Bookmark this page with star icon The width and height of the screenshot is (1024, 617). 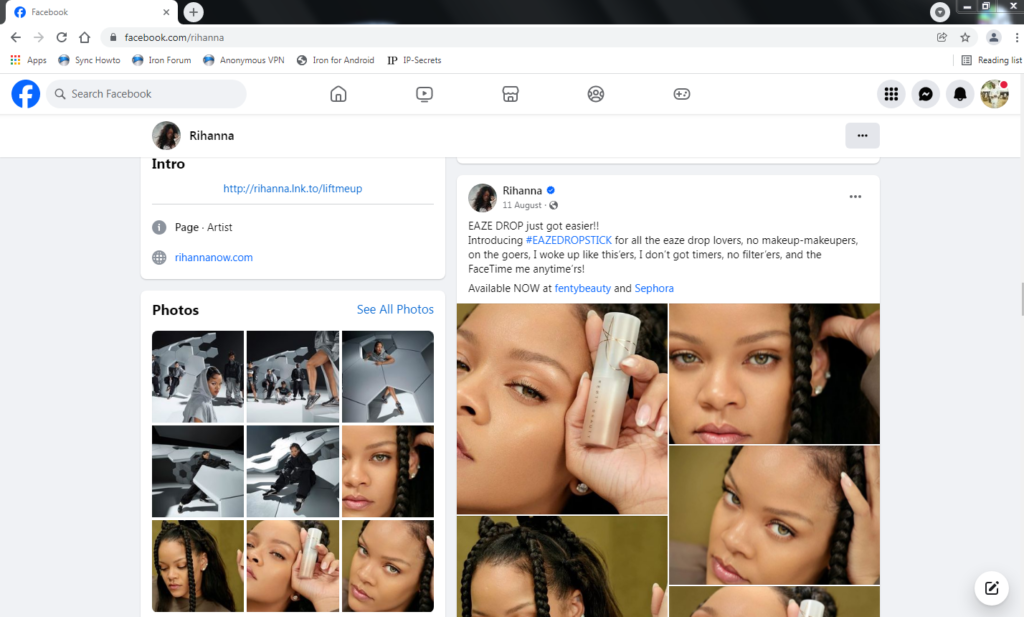tap(965, 37)
